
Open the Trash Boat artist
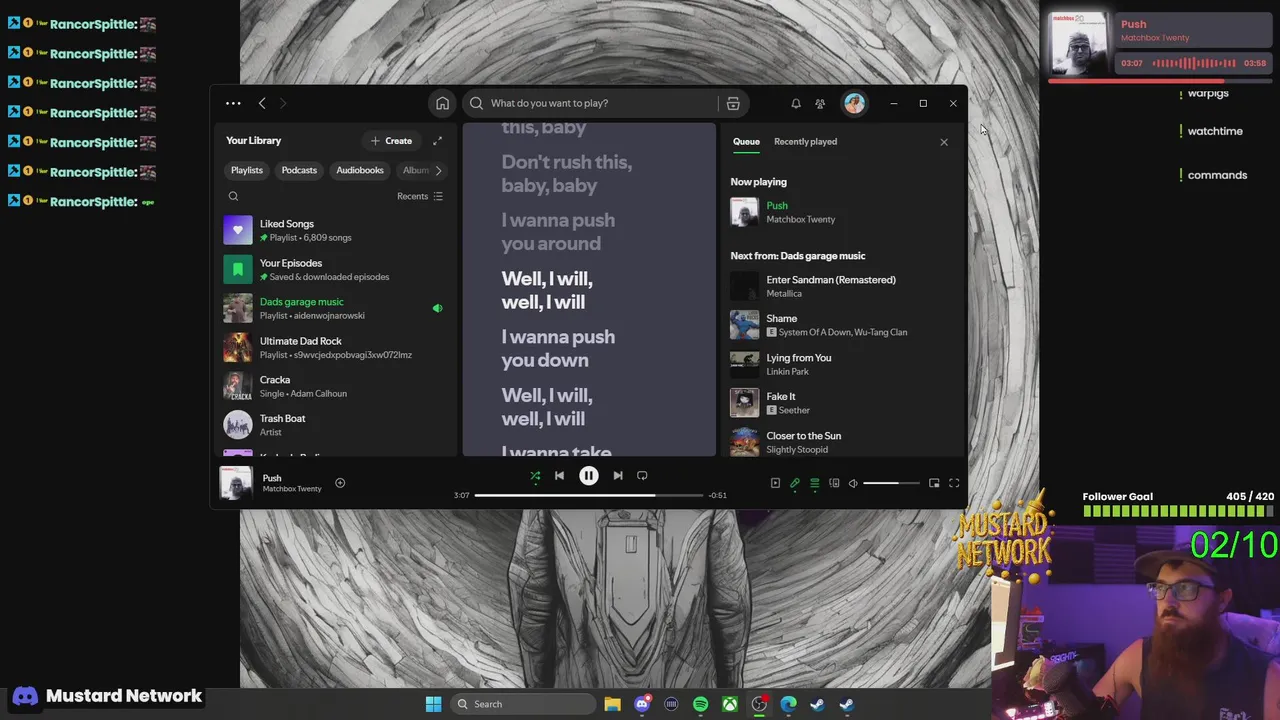(x=335, y=425)
